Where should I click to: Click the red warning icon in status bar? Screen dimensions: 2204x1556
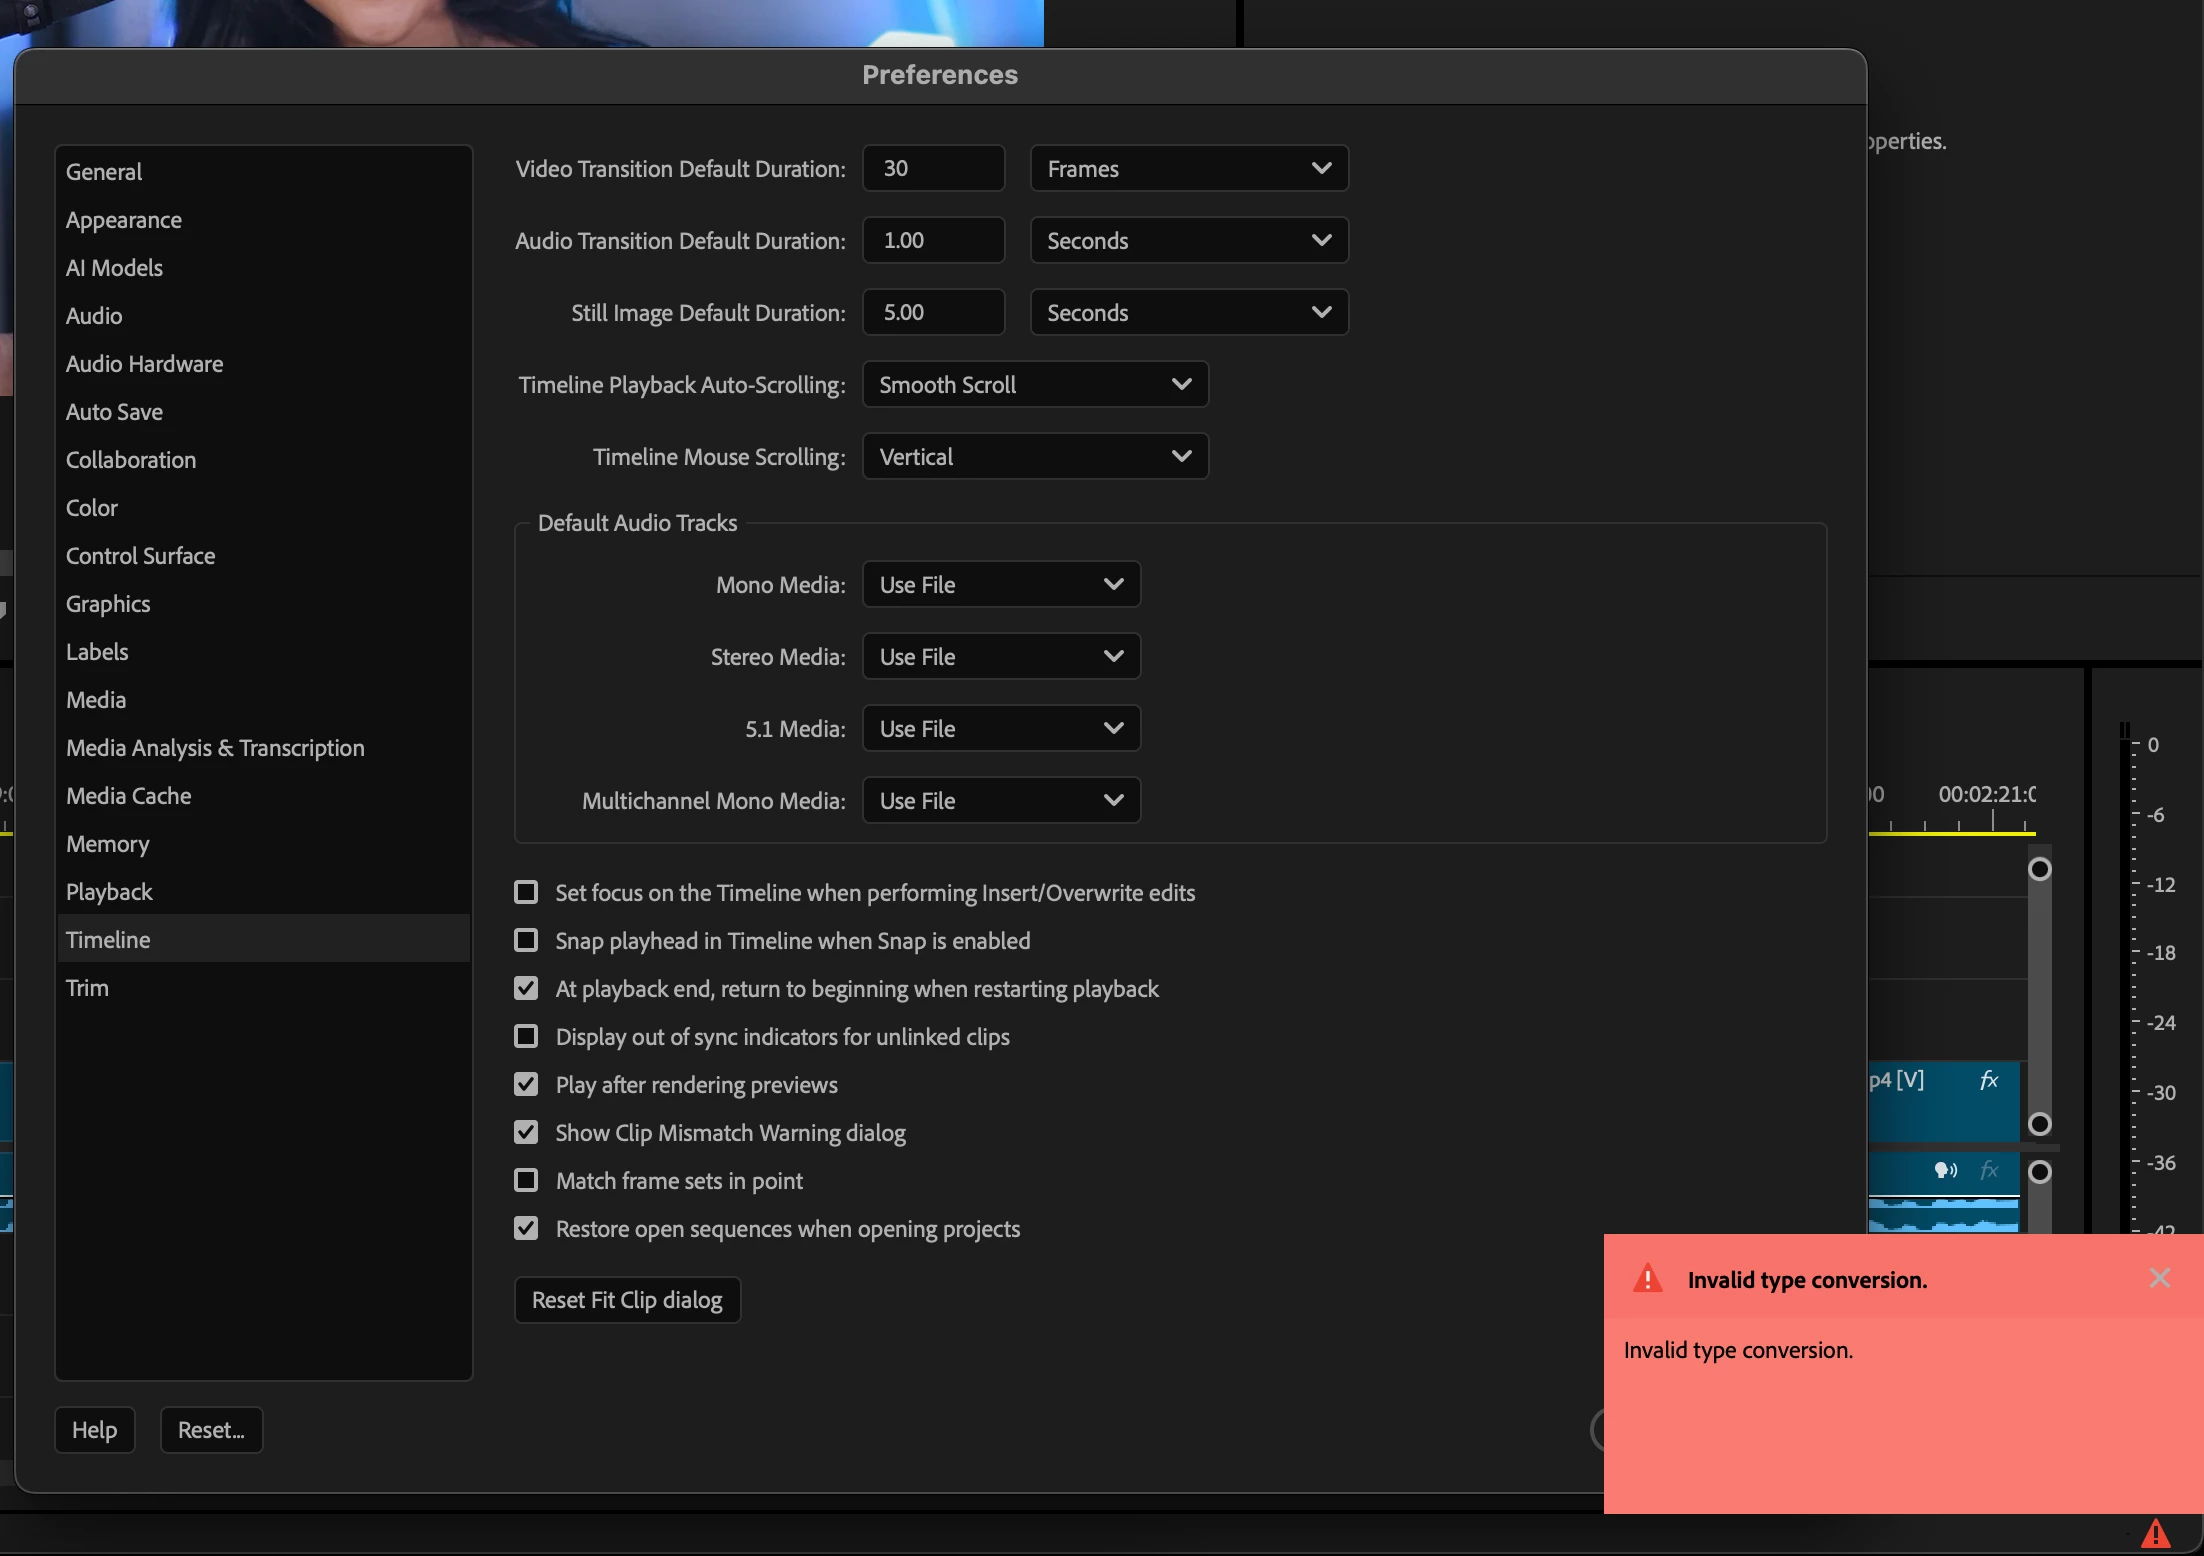click(2155, 1533)
